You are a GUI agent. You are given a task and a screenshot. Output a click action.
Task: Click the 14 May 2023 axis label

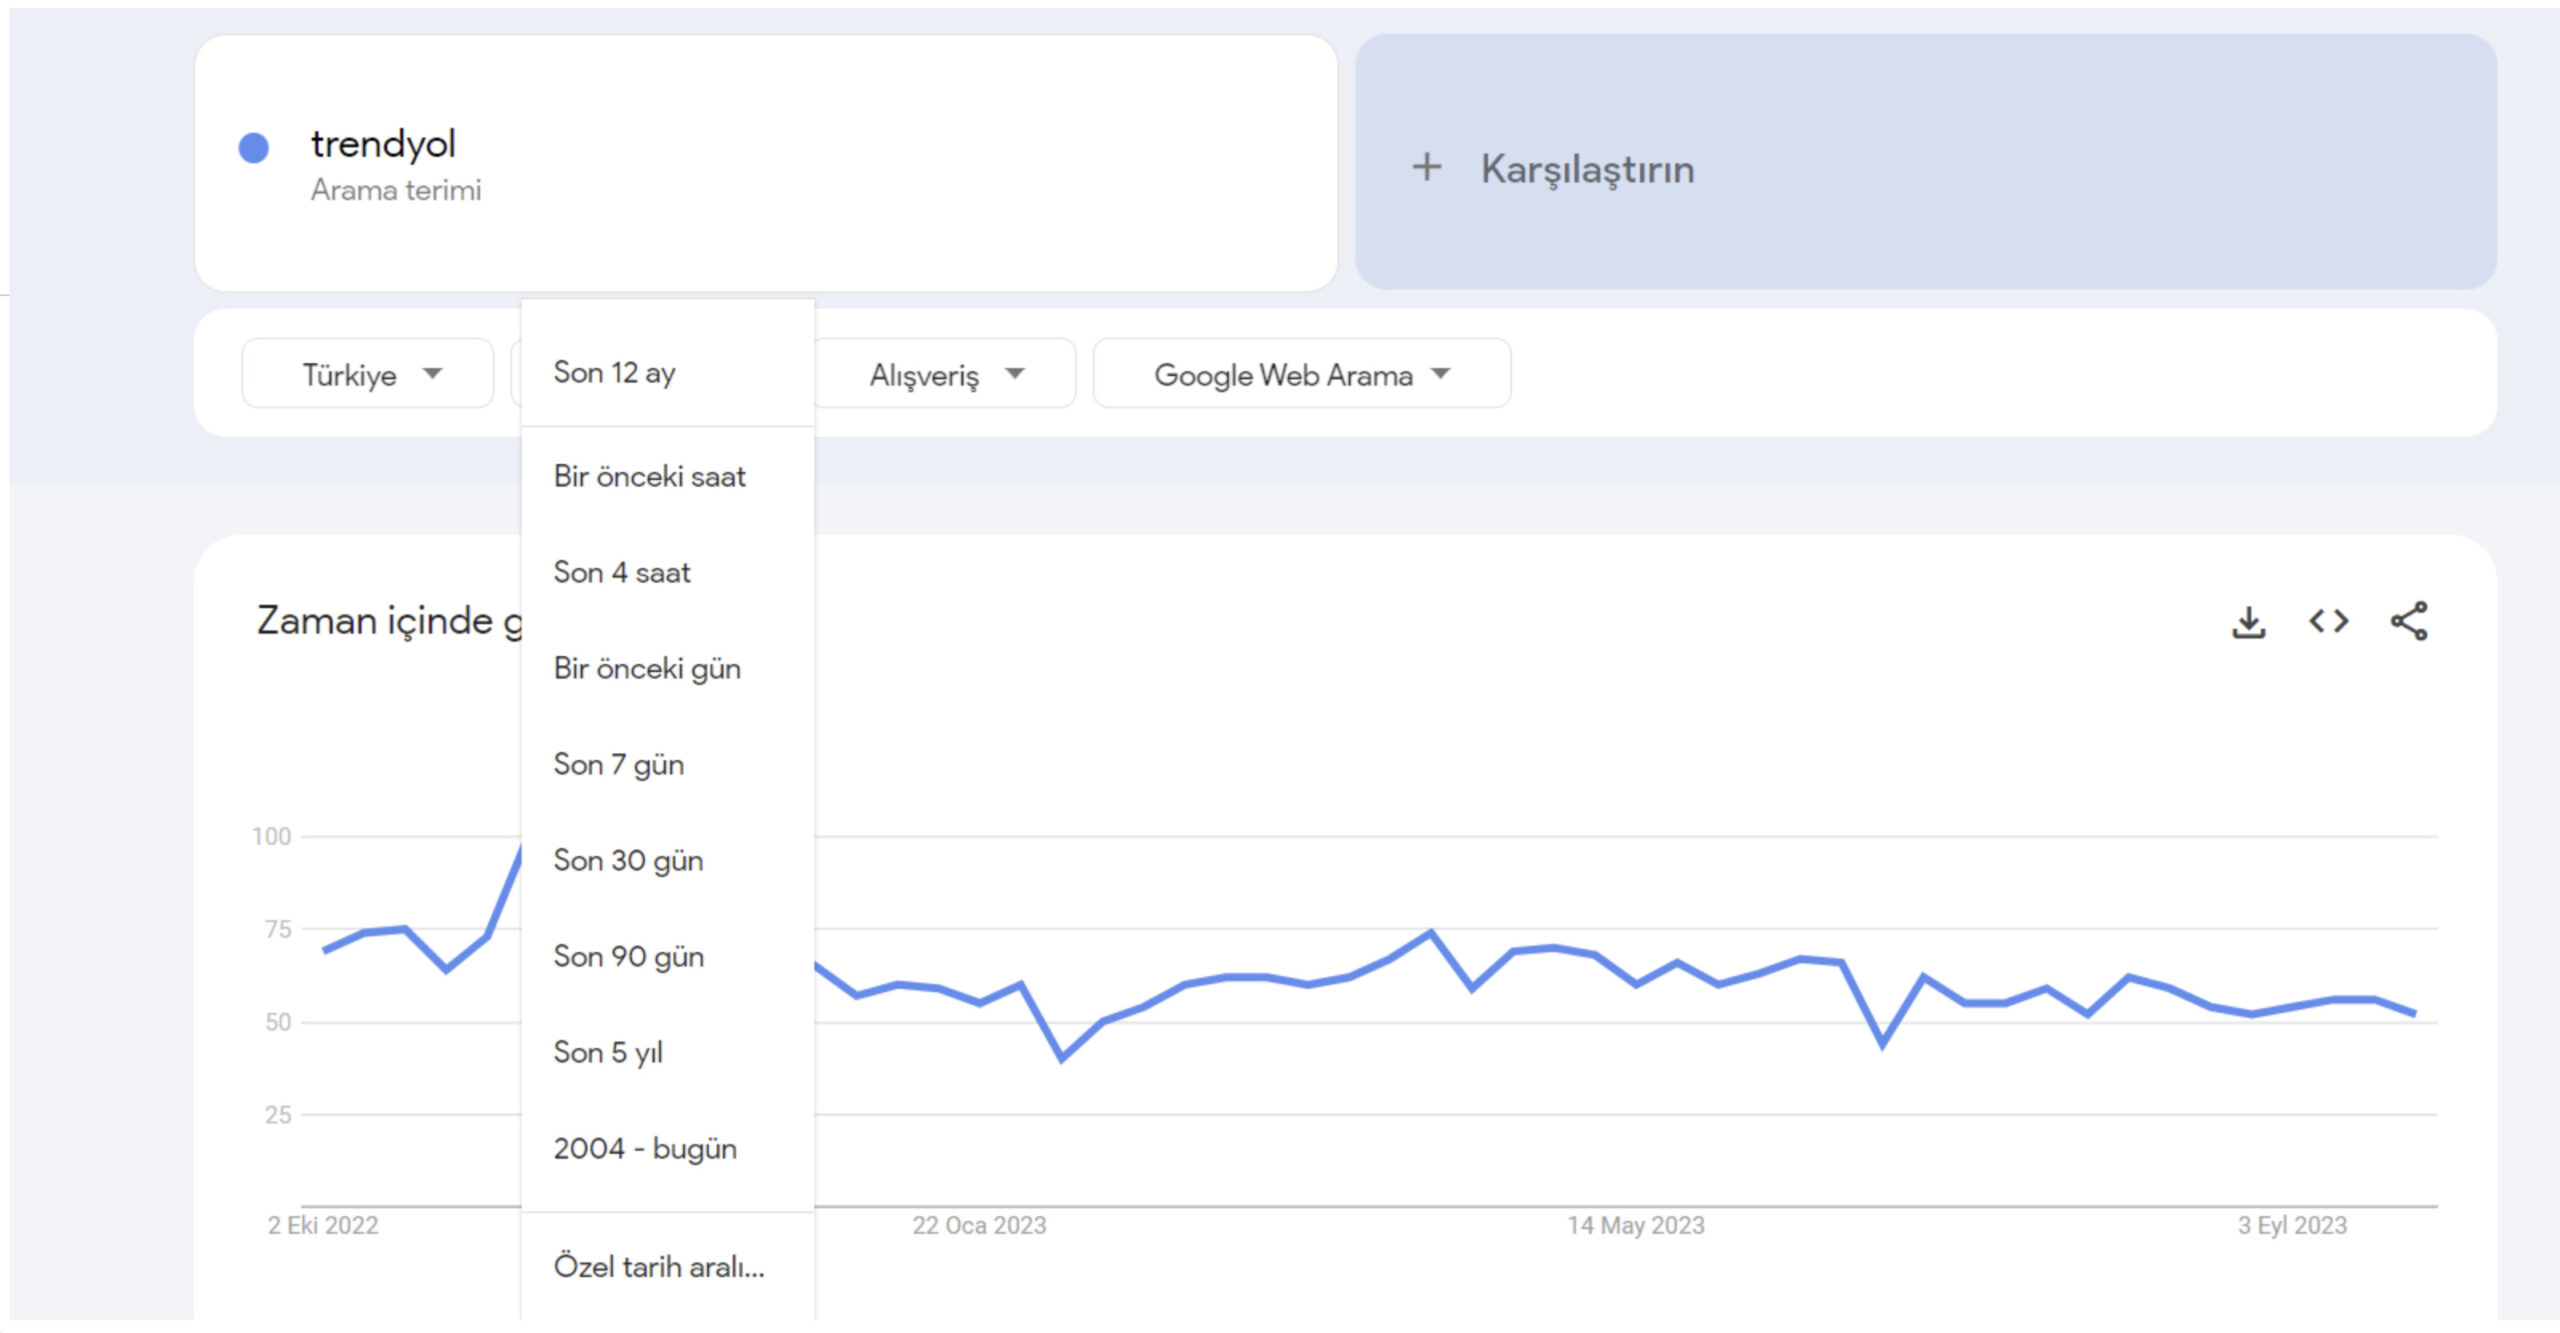pos(1636,1225)
